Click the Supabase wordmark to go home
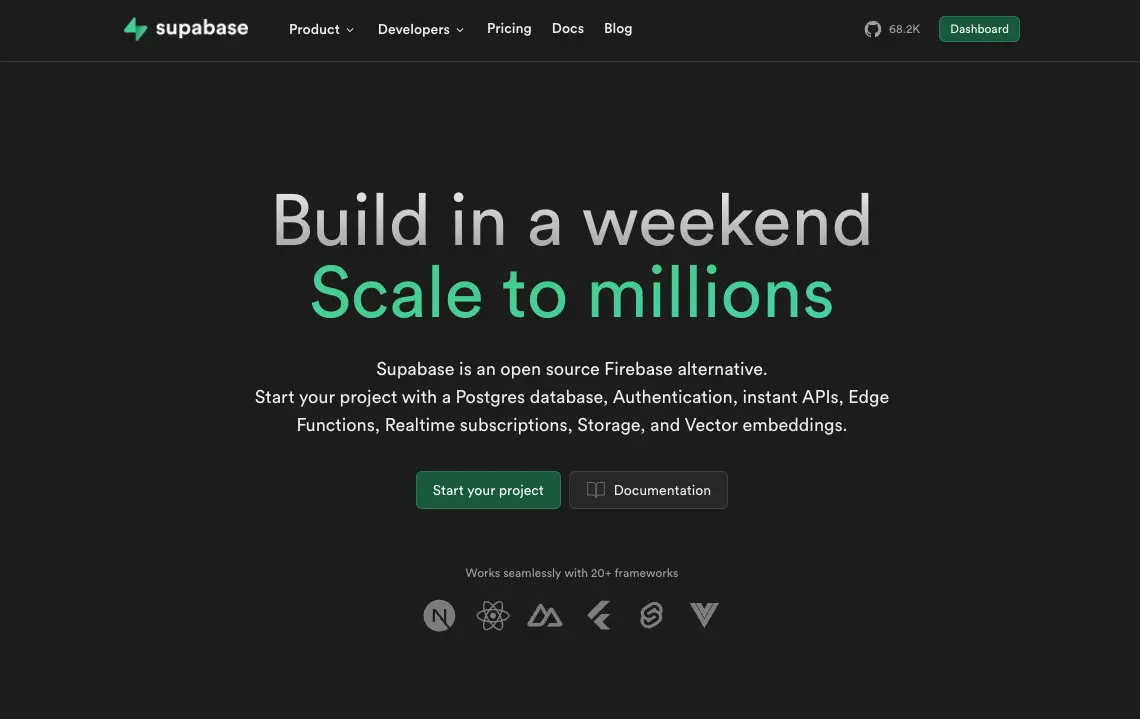The height and width of the screenshot is (719, 1140). pos(201,28)
